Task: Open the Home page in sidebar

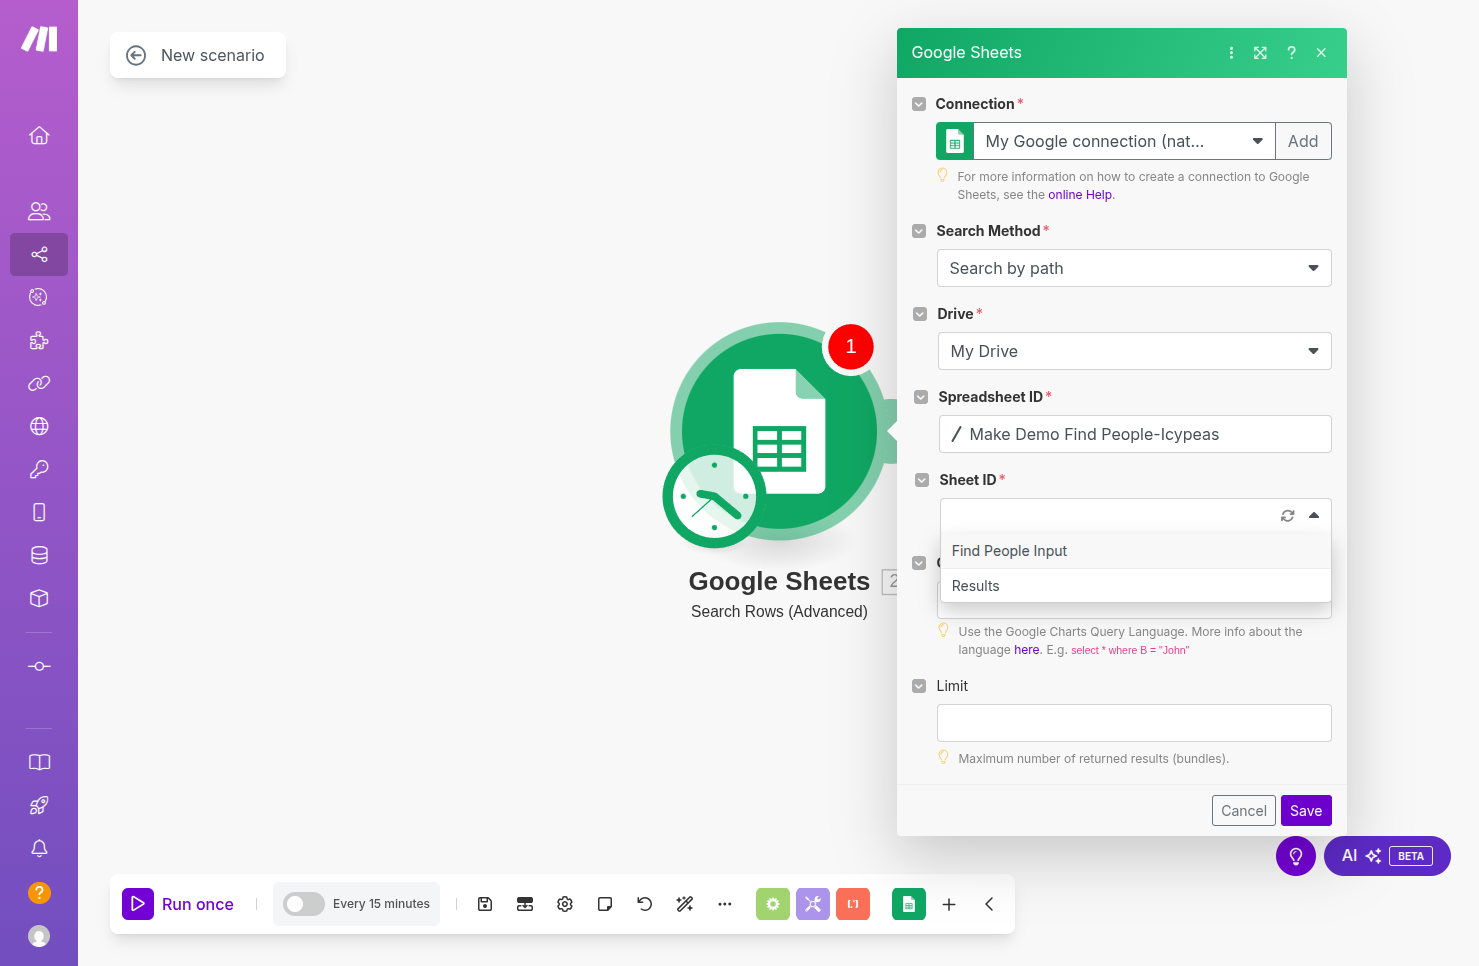Action: [x=39, y=135]
